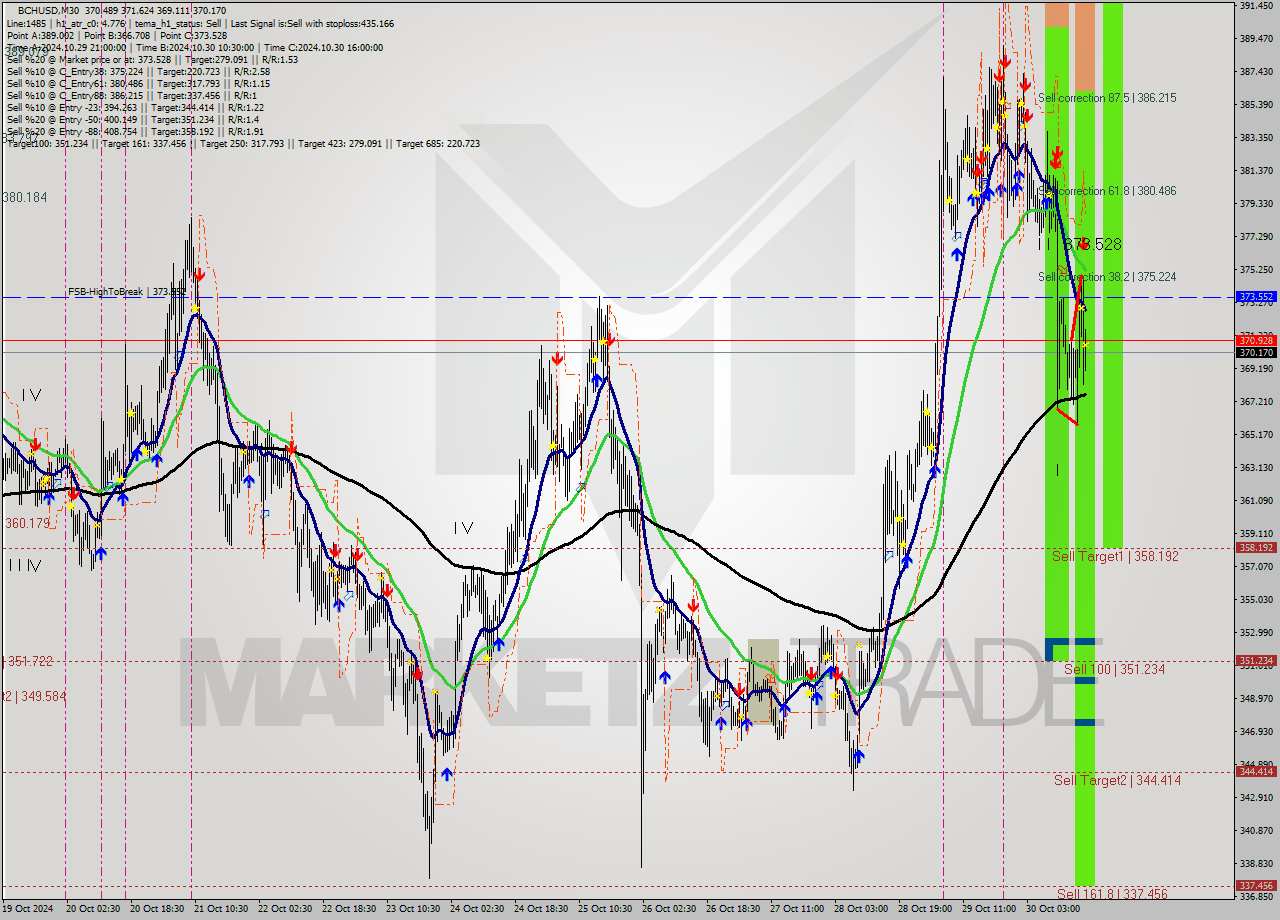This screenshot has height=920, width=1280.
Task: Select the 'Sell correction 38.2 | 375.224' label
Action: (x=1106, y=276)
